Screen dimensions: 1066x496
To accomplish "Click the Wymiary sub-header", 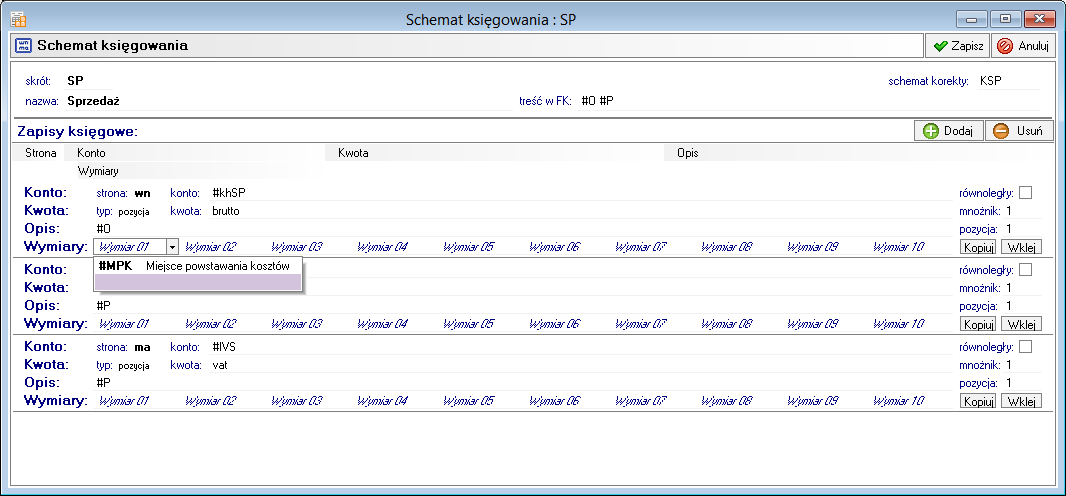I will (98, 171).
